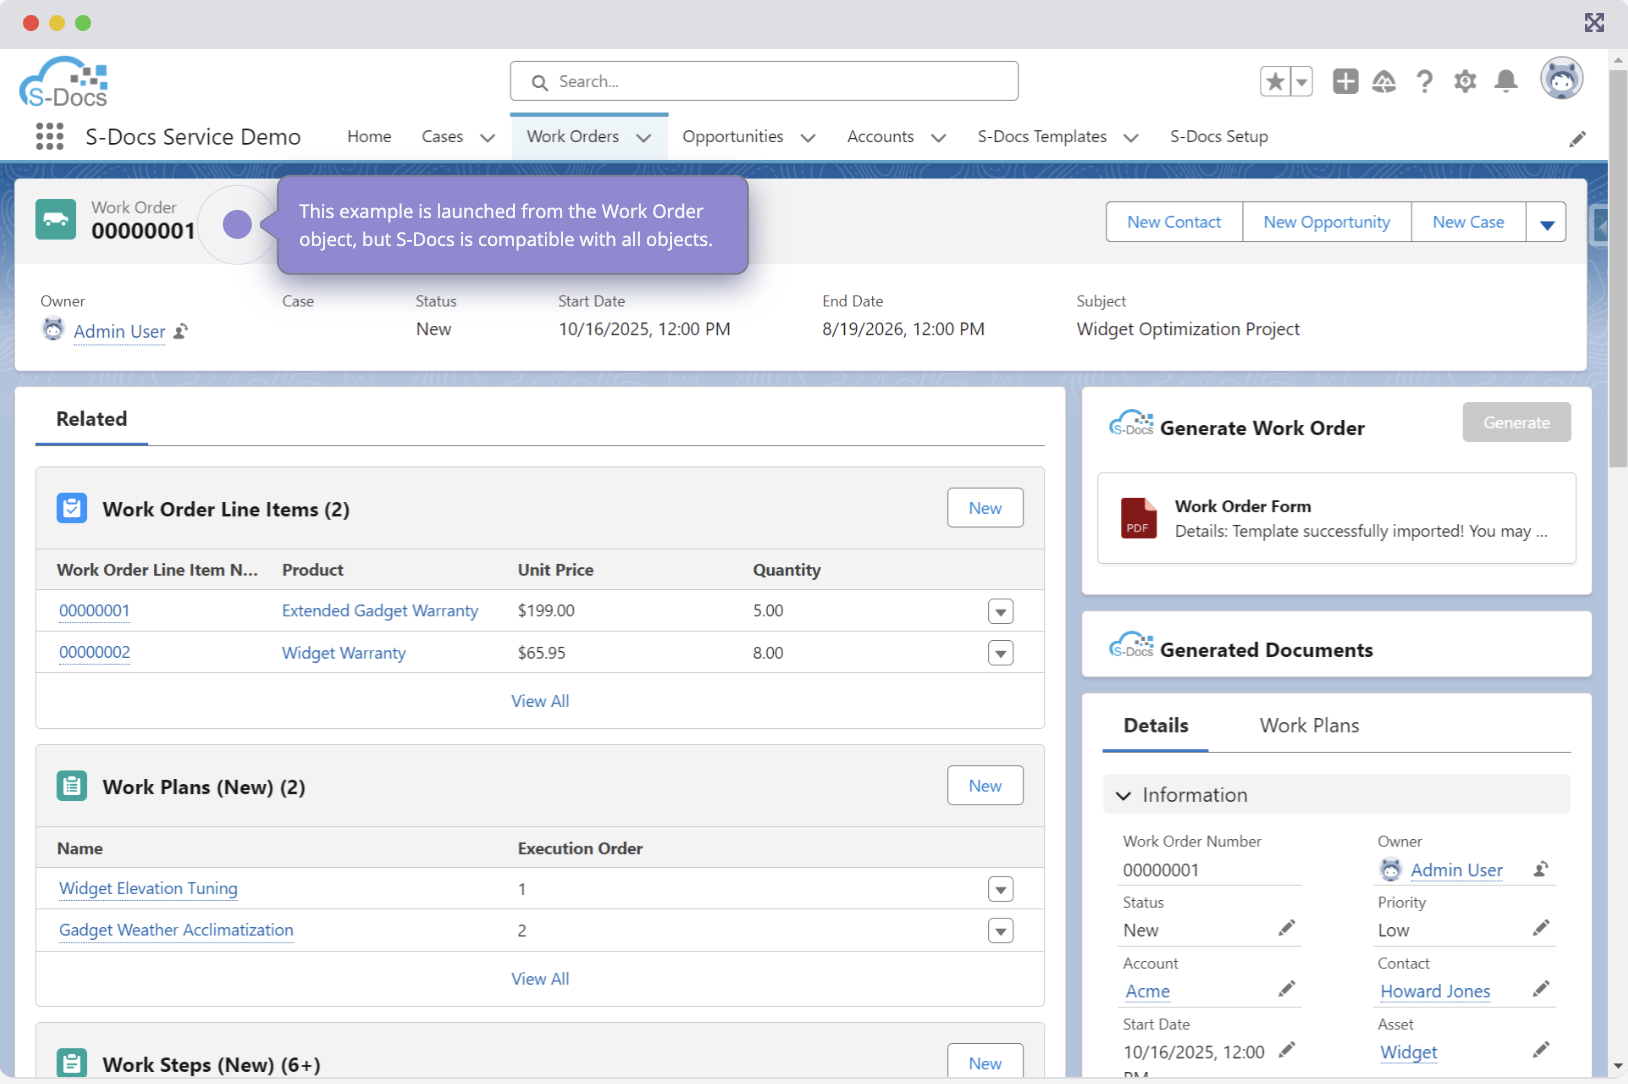Image resolution: width=1628 pixels, height=1084 pixels.
Task: Open row actions for line item 00000001
Action: (1000, 611)
